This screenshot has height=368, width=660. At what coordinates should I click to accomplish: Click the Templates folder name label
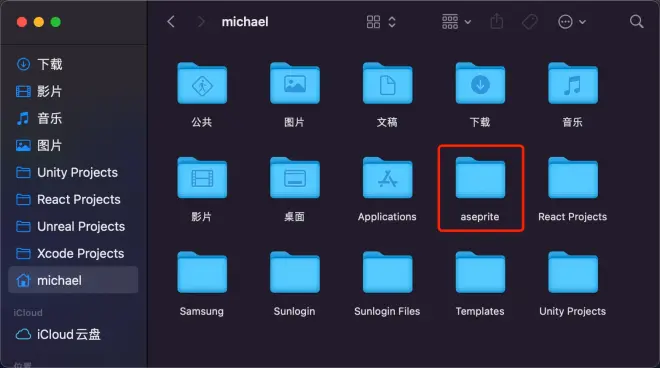480,311
